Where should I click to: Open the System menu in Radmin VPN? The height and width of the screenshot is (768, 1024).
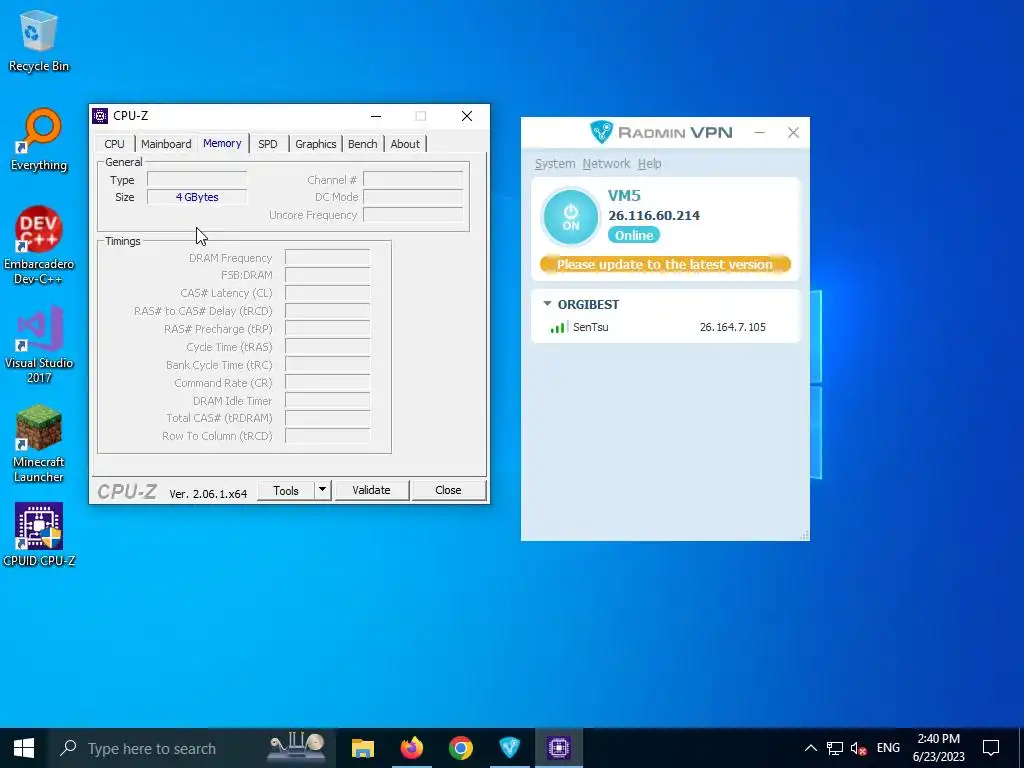point(555,164)
